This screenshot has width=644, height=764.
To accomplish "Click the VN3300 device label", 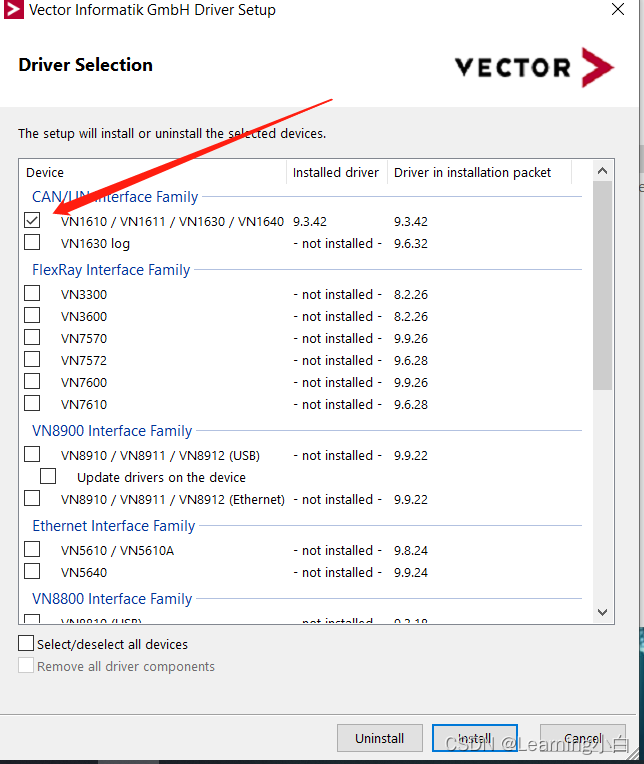I will tap(84, 295).
